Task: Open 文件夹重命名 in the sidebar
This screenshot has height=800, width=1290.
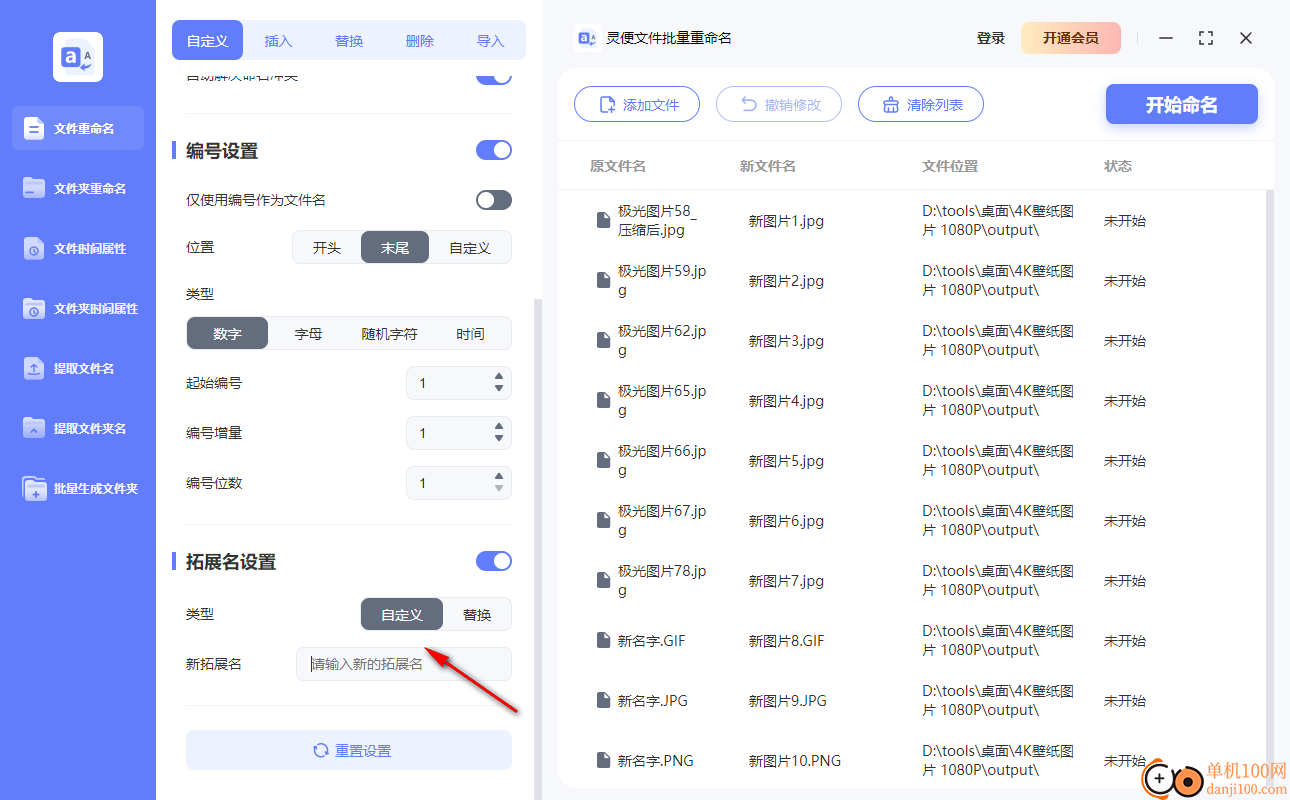Action: point(78,188)
